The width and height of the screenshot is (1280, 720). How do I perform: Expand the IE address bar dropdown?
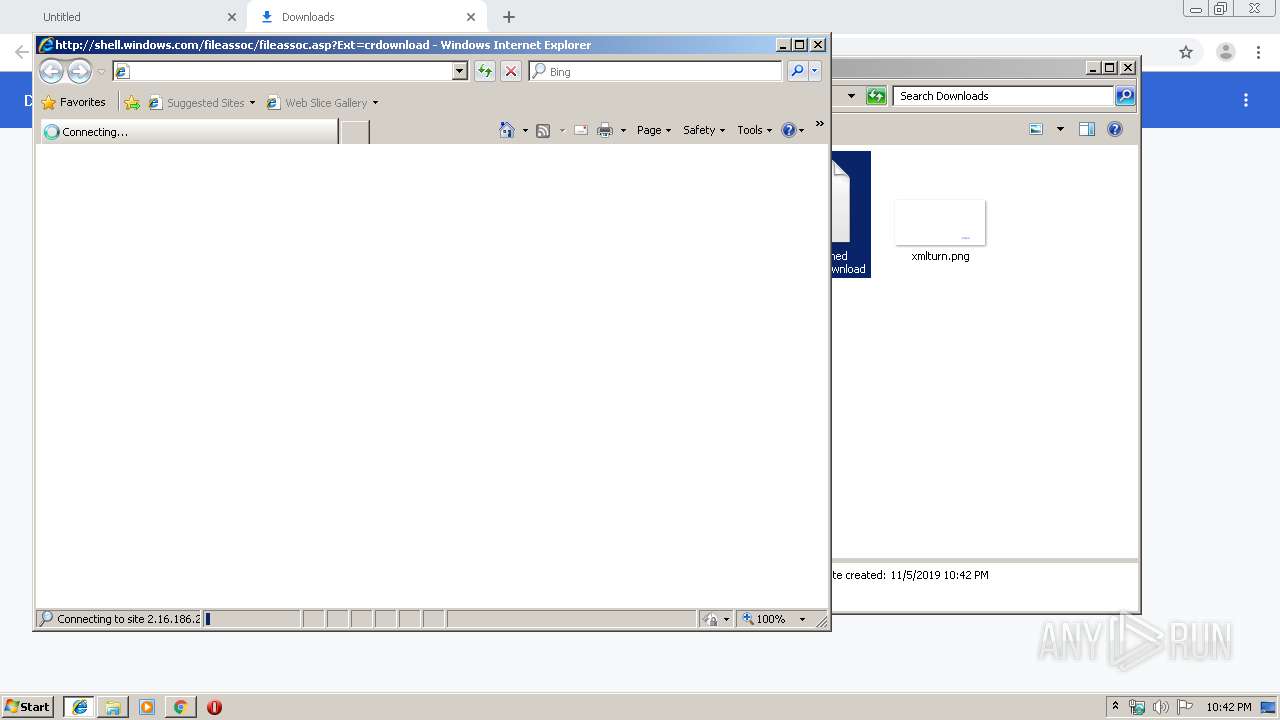460,71
